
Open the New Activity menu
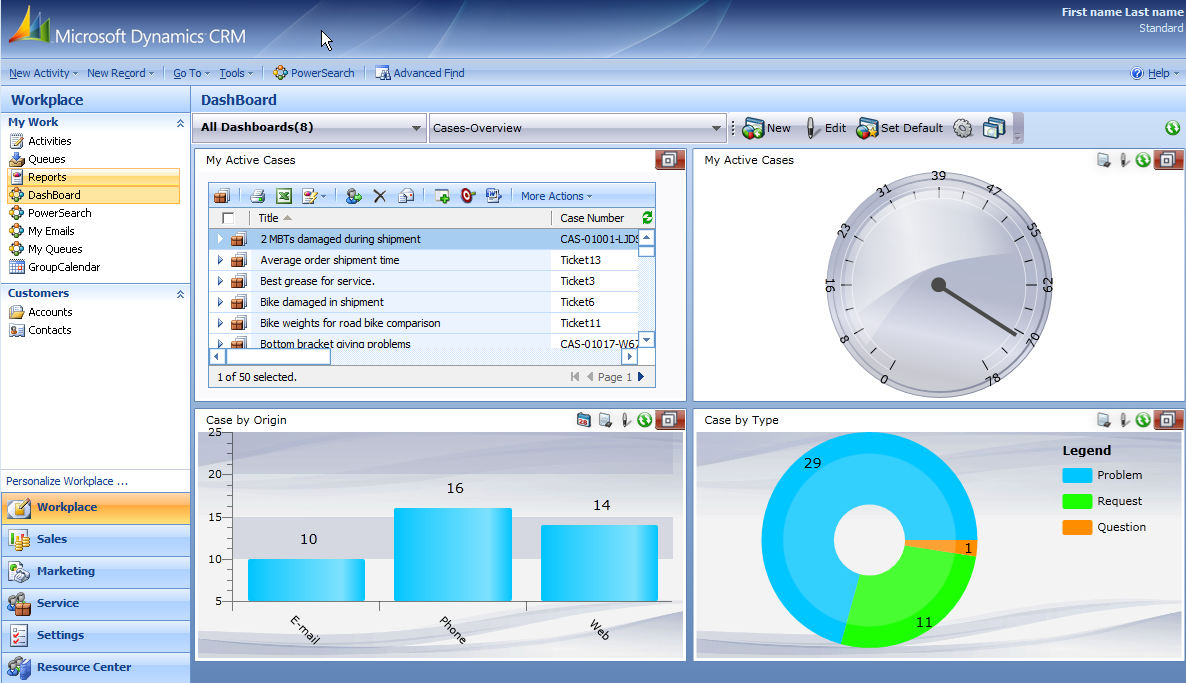click(42, 73)
